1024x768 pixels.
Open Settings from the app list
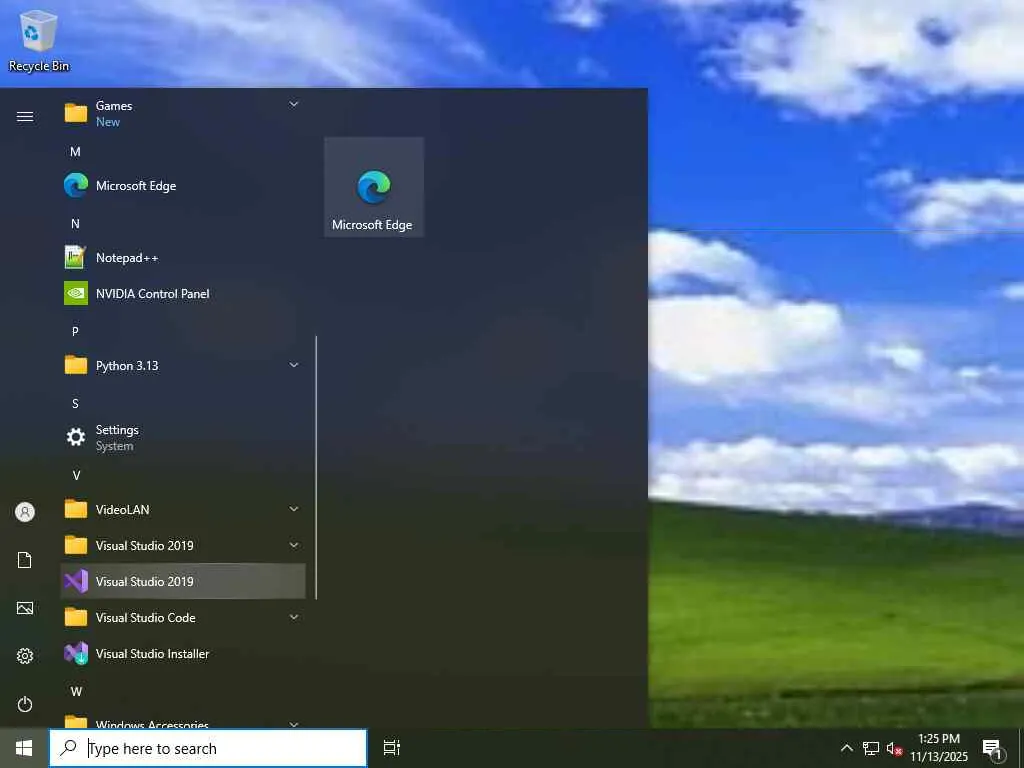click(x=182, y=437)
